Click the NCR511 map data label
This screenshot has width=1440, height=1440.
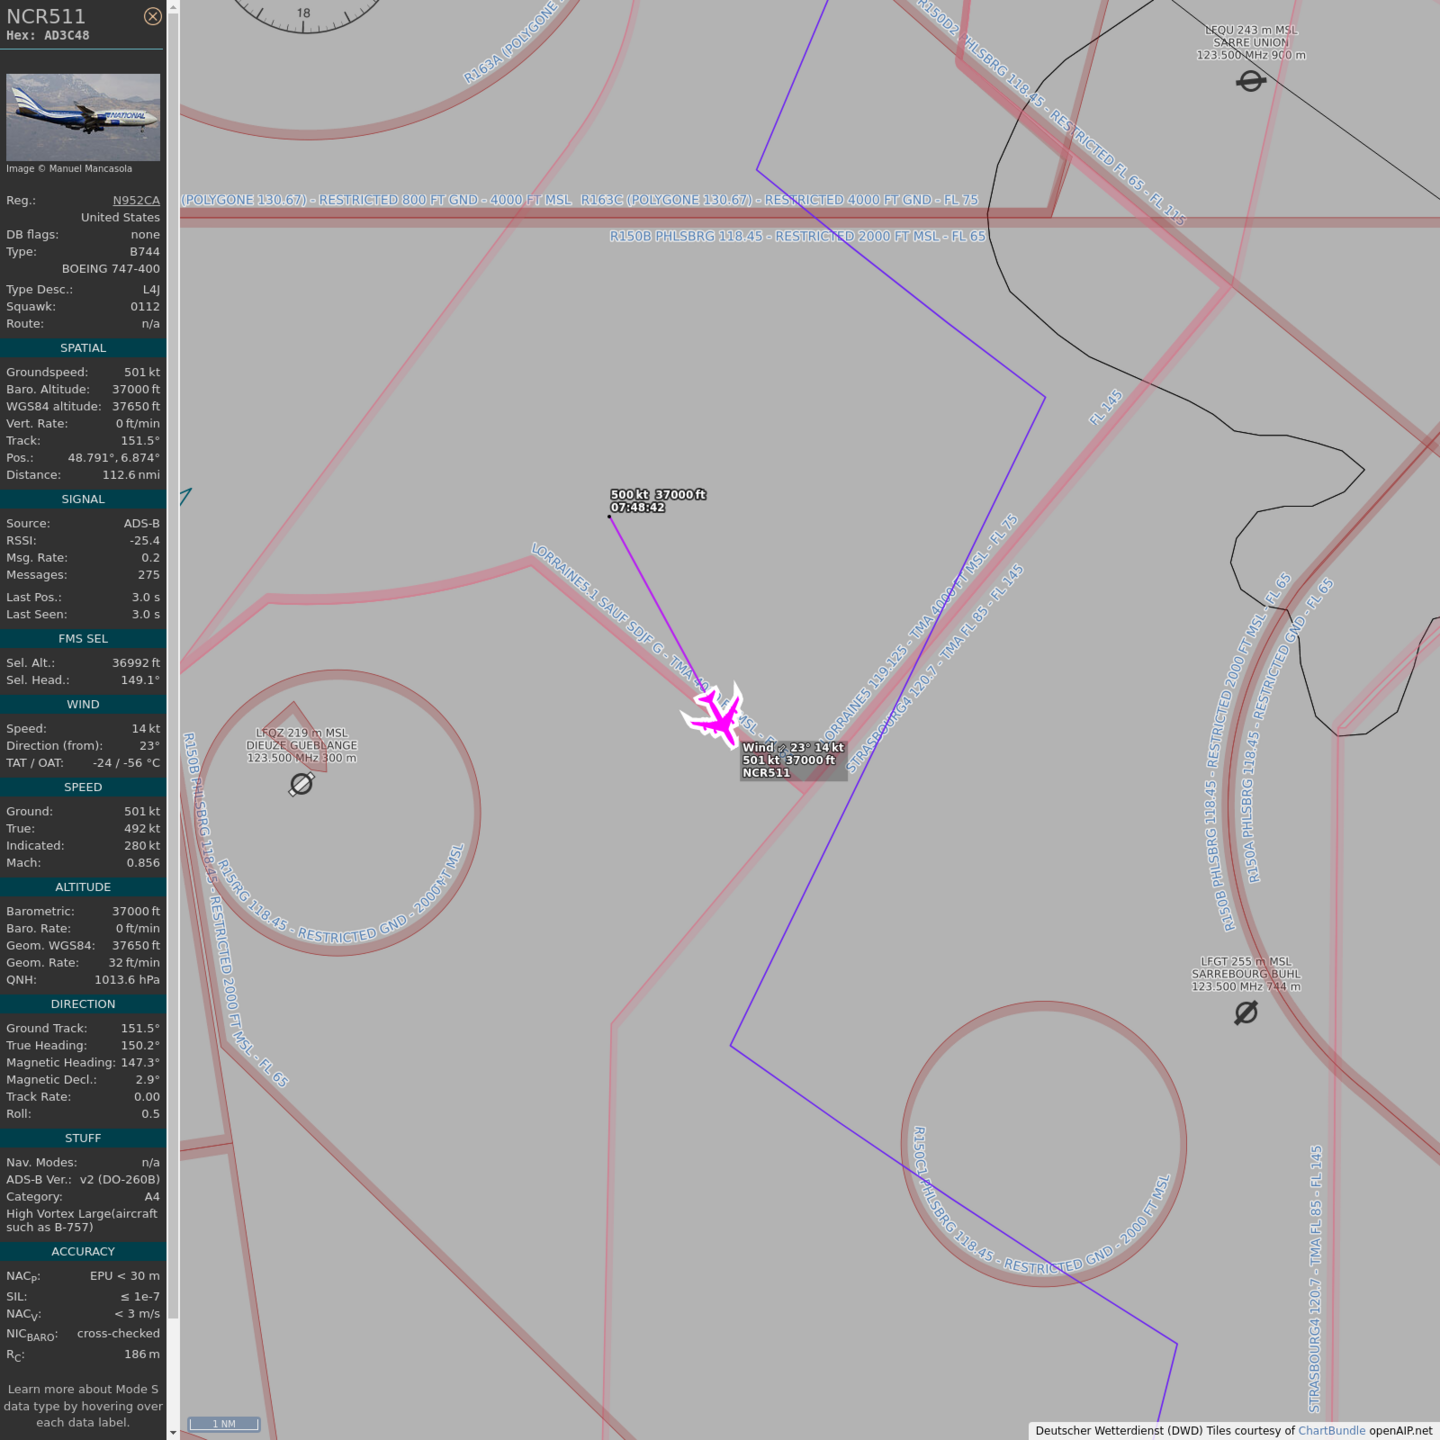pyautogui.click(x=766, y=773)
